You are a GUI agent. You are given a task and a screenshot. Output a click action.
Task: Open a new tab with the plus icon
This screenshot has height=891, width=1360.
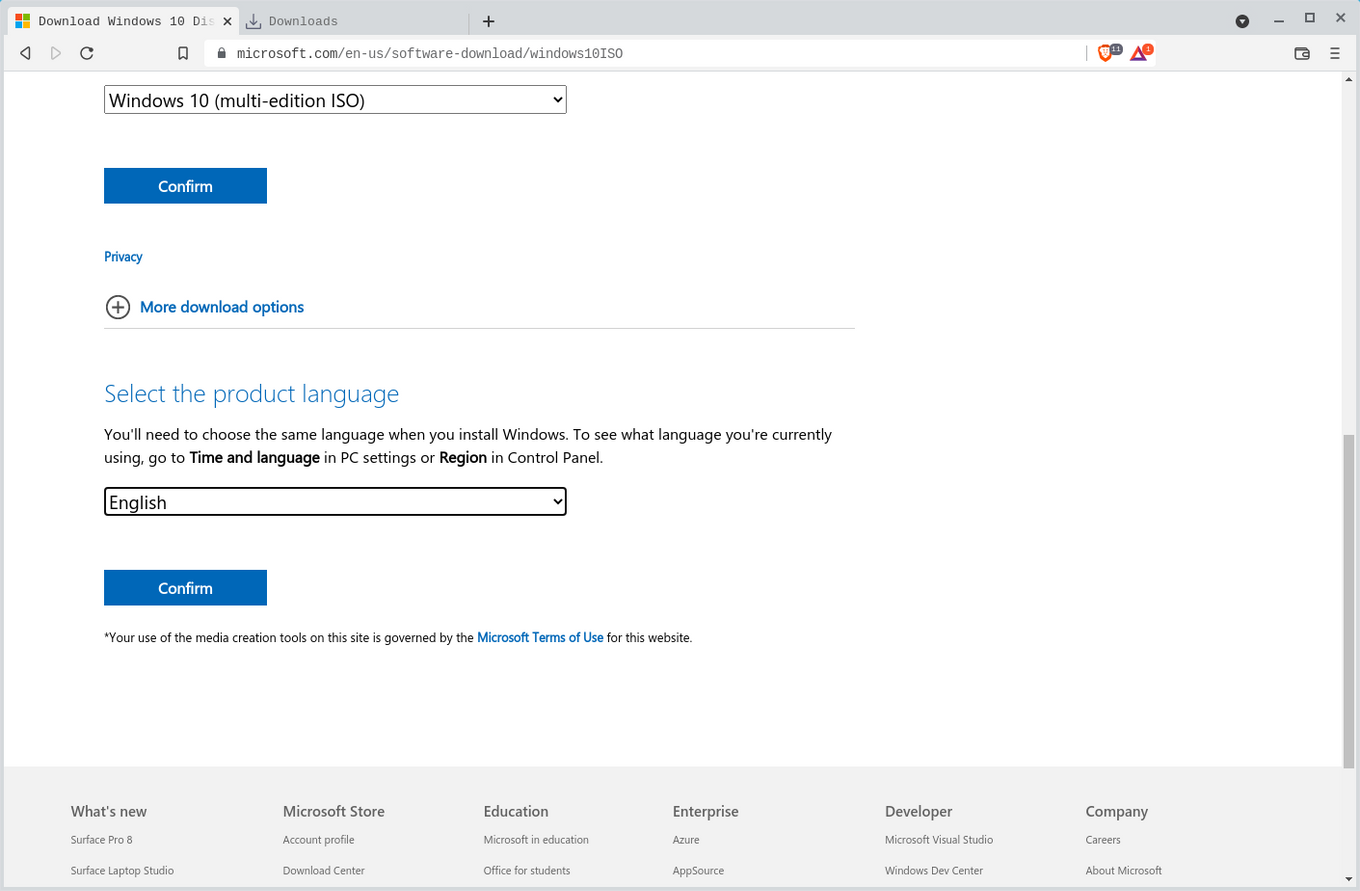coord(488,21)
